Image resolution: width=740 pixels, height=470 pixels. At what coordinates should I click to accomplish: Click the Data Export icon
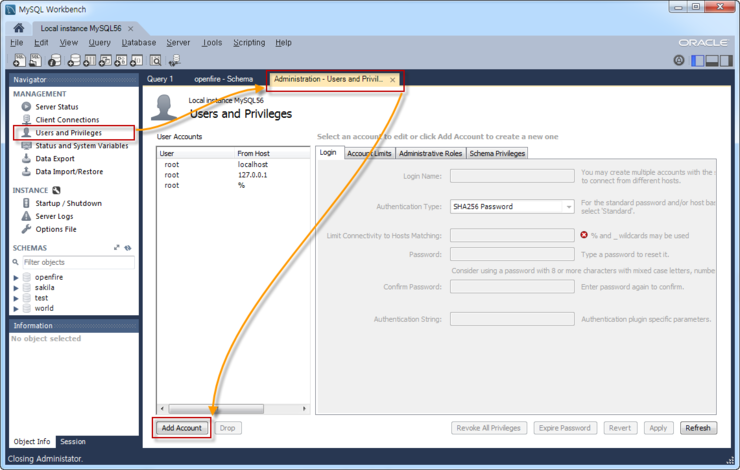tap(26, 159)
